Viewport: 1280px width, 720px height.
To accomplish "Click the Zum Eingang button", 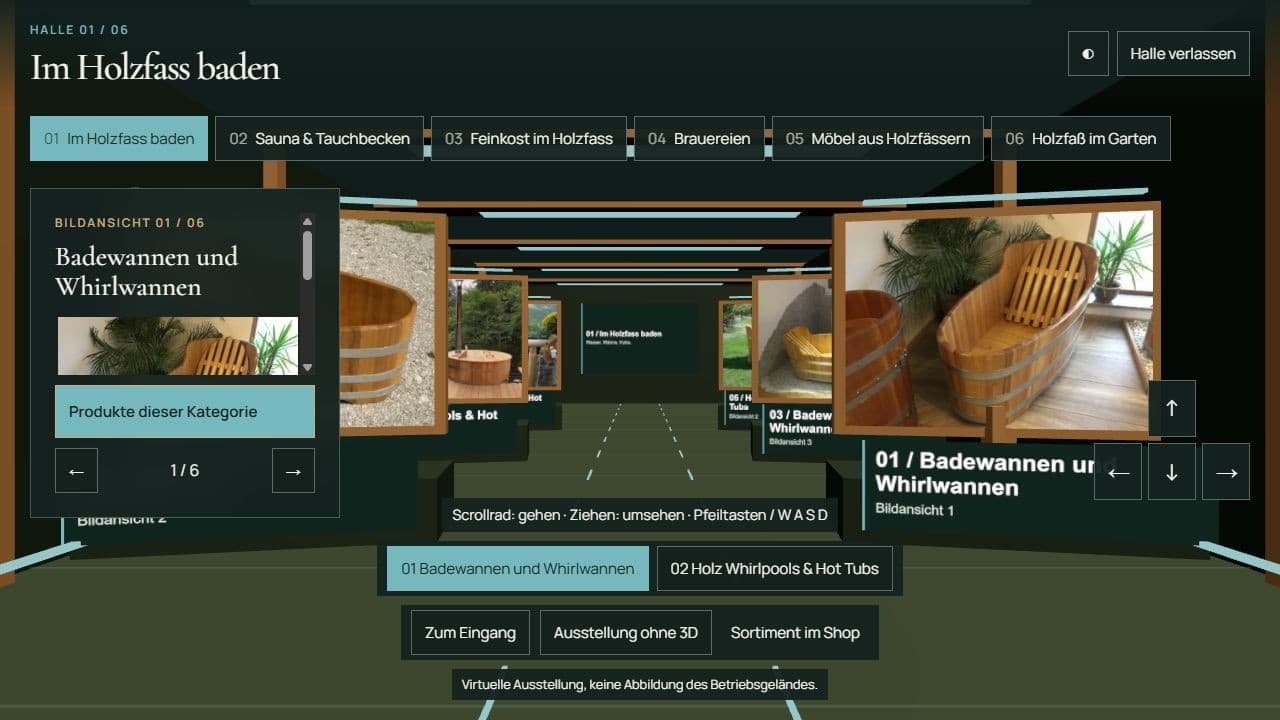I will click(470, 633).
